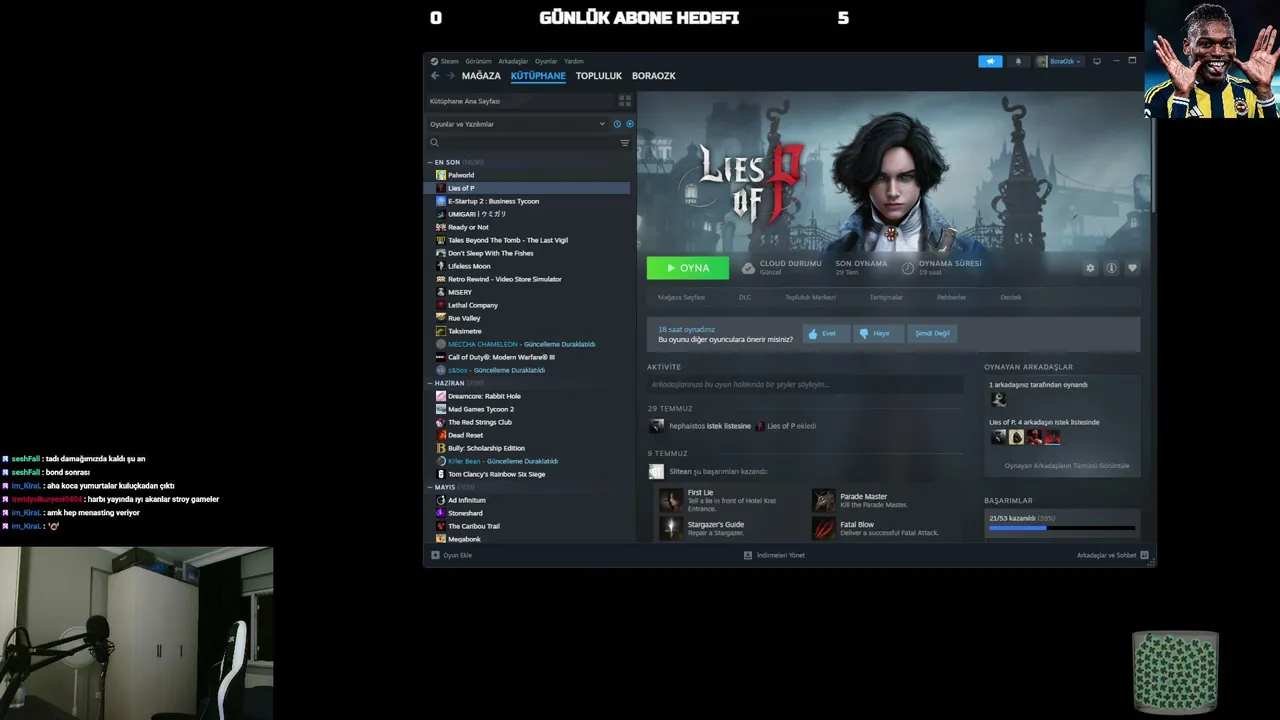Image resolution: width=1280 pixels, height=720 pixels.
Task: Collapse the EN SON section
Action: (x=430, y=162)
